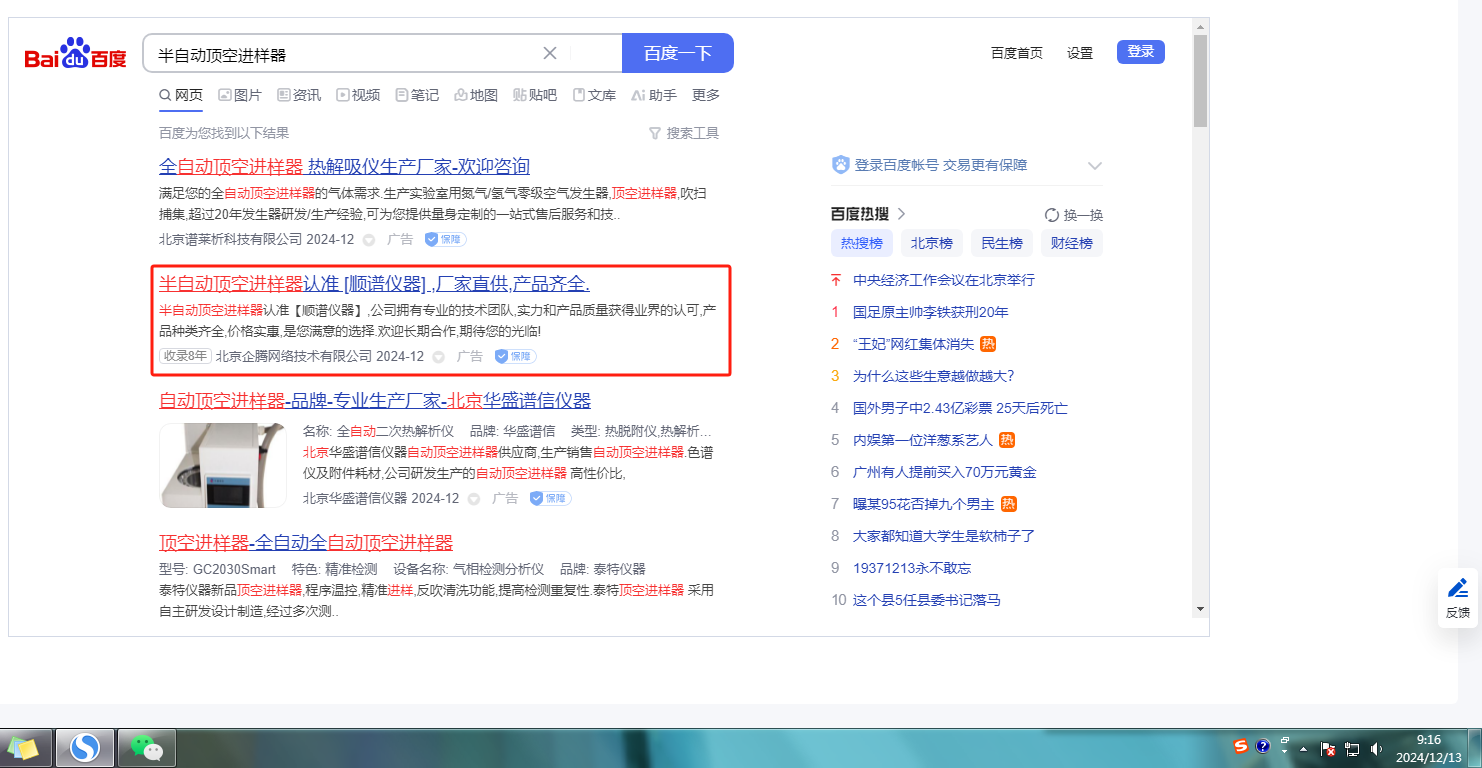Show hidden system tray icons arrow

pyautogui.click(x=1303, y=748)
